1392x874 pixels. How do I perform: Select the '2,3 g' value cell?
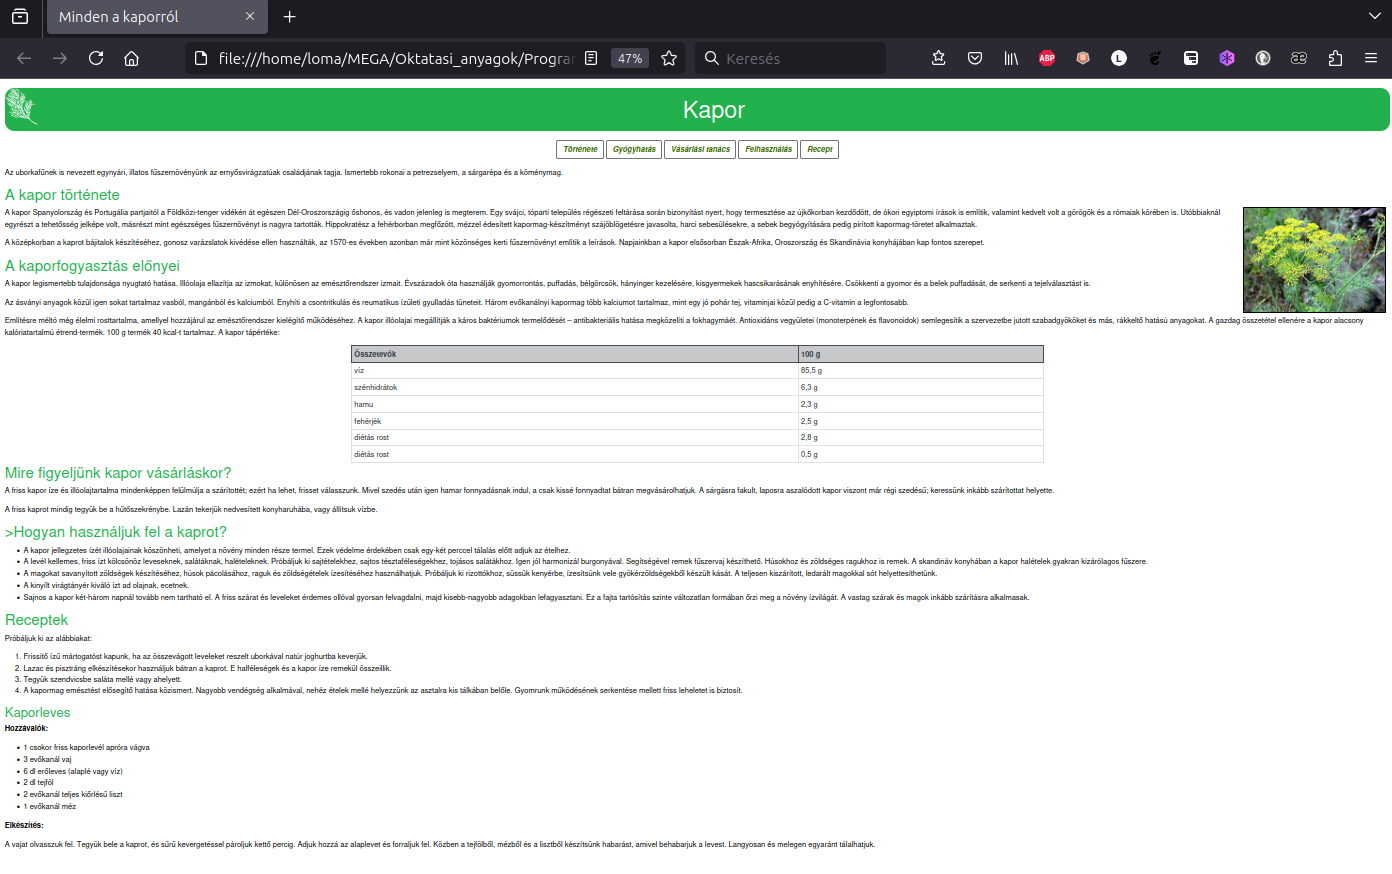coord(921,404)
